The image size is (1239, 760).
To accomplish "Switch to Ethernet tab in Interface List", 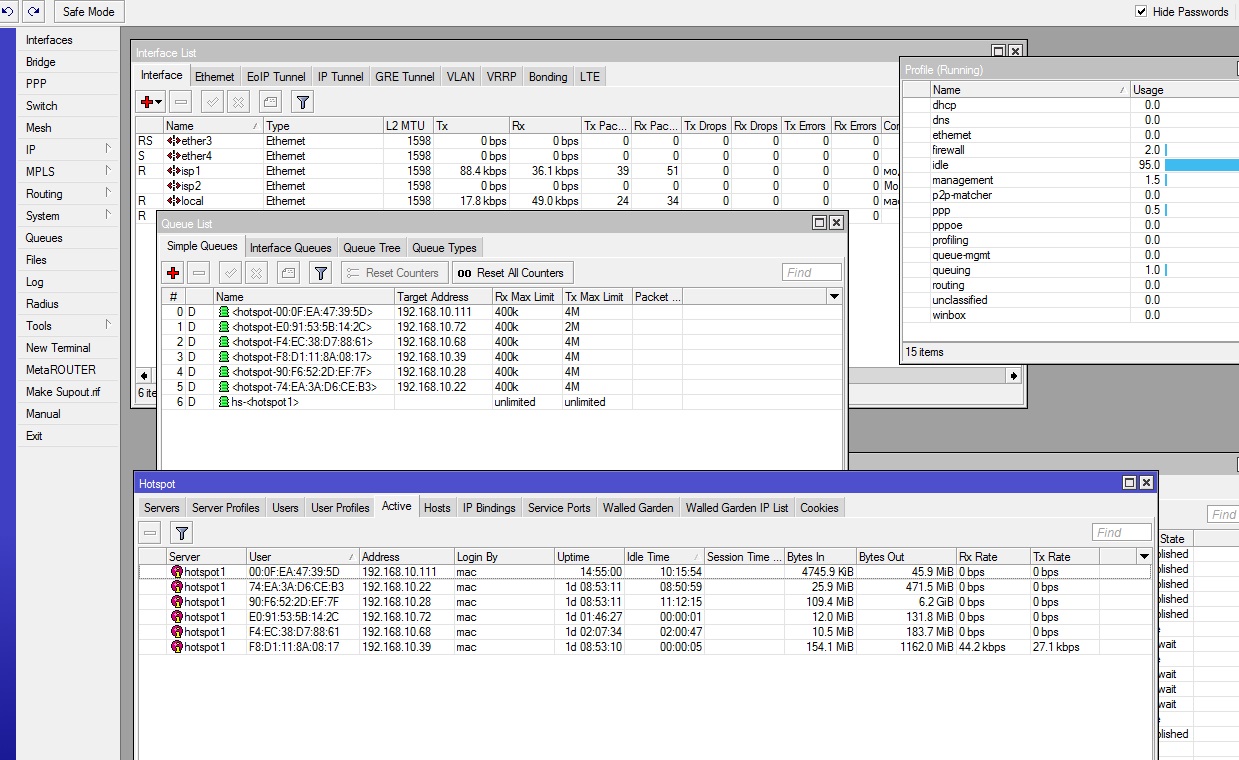I will click(x=215, y=77).
